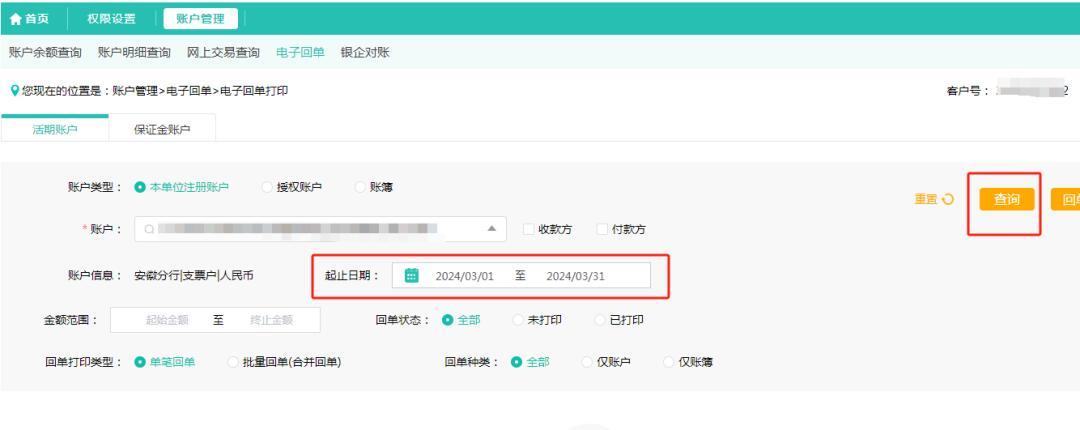
Task: Click 安徽分行|支票户|人民币 account info text
Action: 194,276
